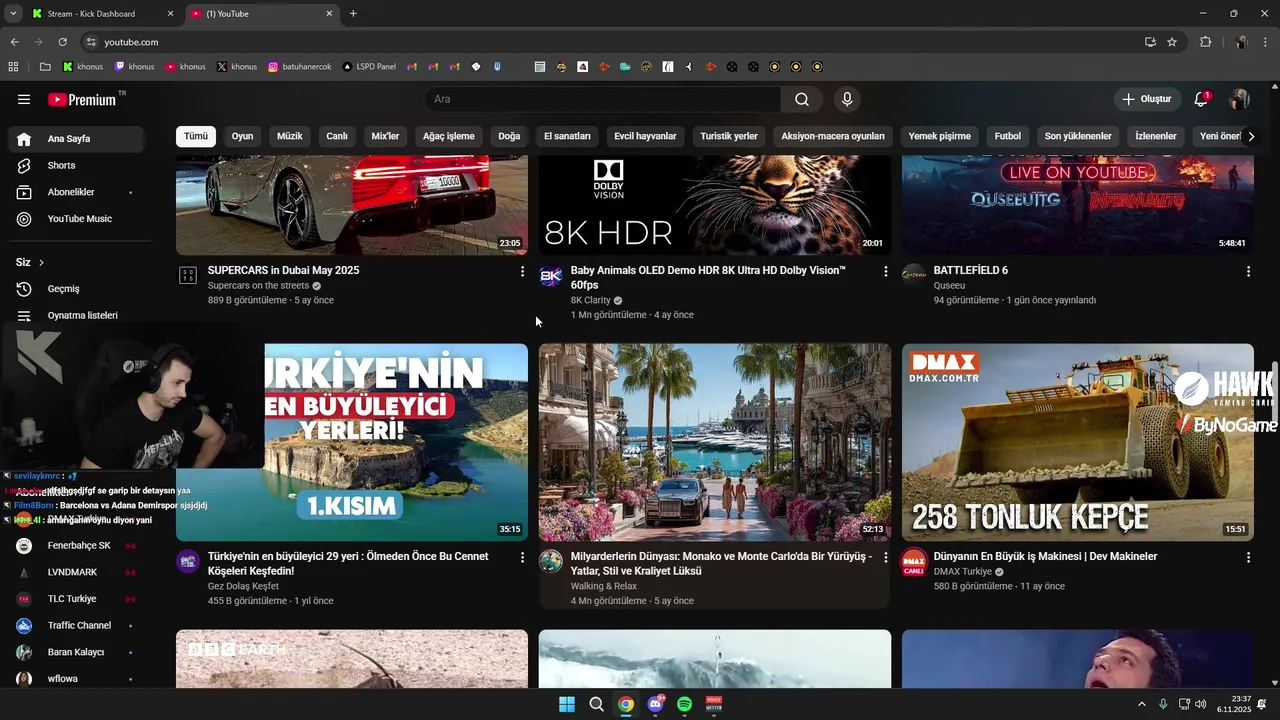Open more options for SUPERCARS in Dubai video

tap(522, 271)
